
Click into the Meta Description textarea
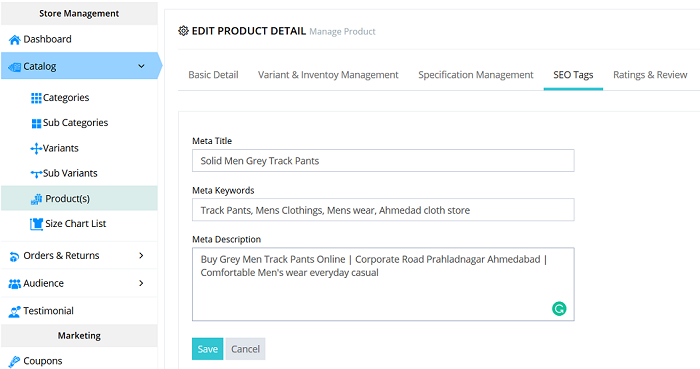point(383,284)
